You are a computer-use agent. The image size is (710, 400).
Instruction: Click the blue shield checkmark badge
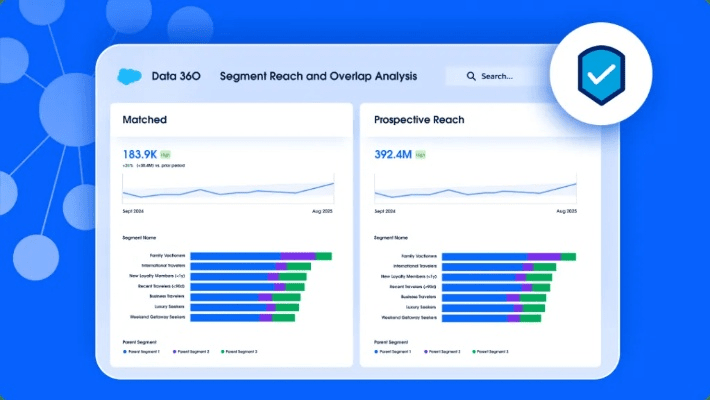(x=601, y=74)
